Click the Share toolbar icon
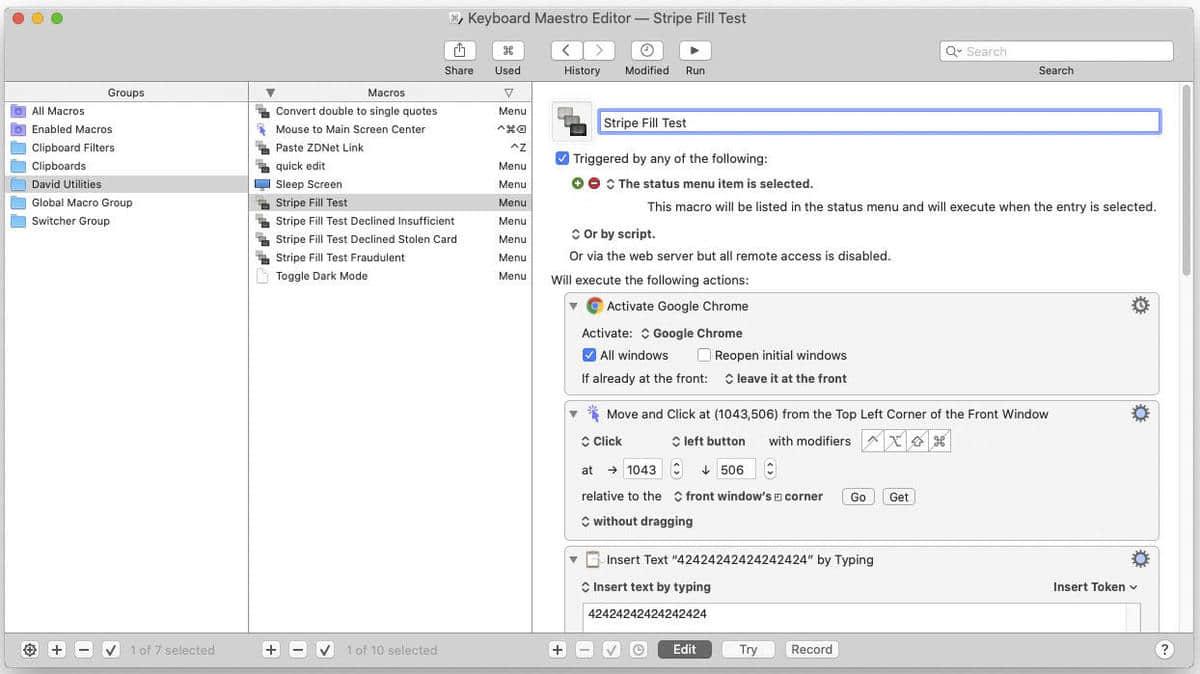1200x674 pixels. (x=459, y=51)
